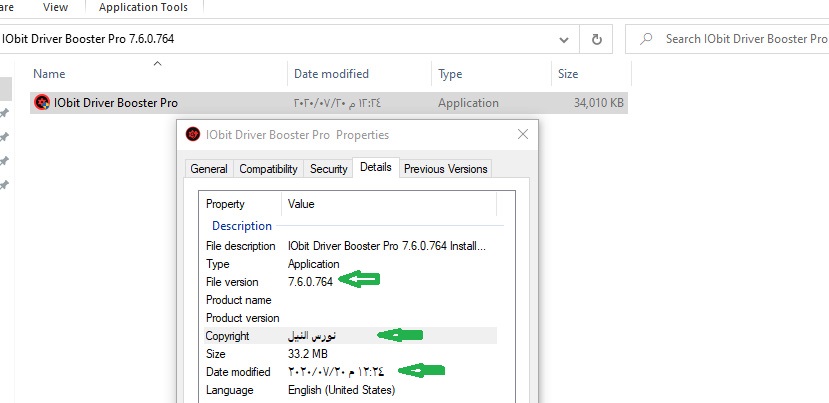Sort files by the Size column

coord(566,74)
